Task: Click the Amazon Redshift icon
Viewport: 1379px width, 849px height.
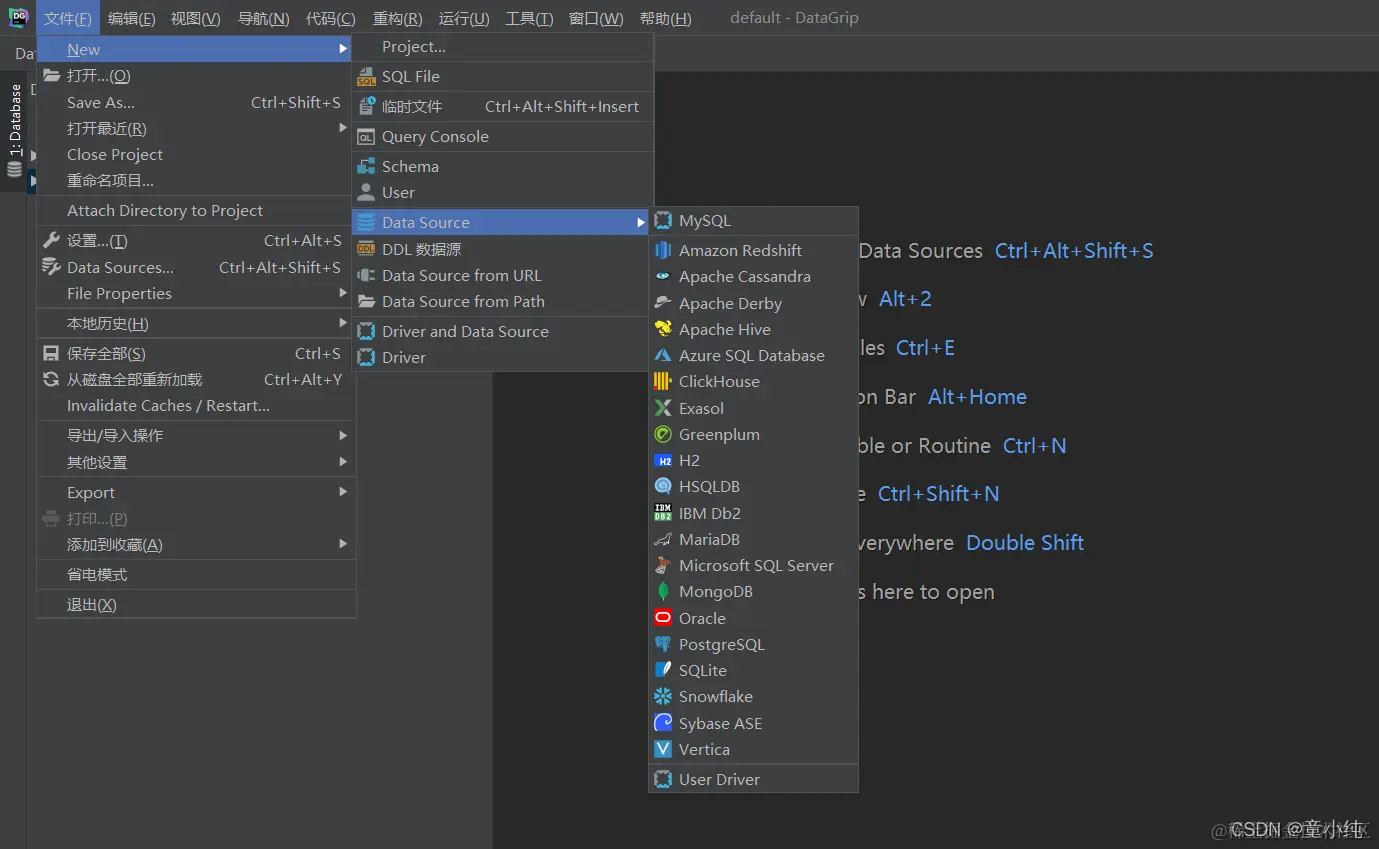Action: 663,250
